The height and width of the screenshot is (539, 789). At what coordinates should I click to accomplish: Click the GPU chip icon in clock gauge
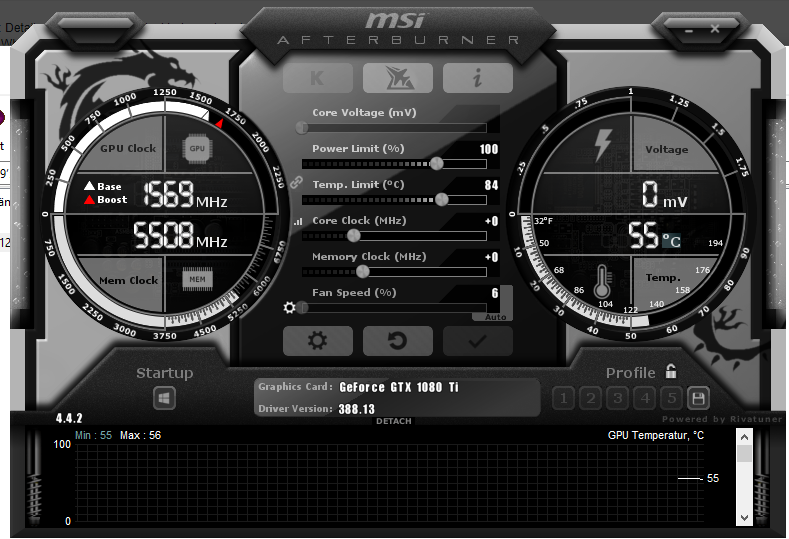coord(197,148)
